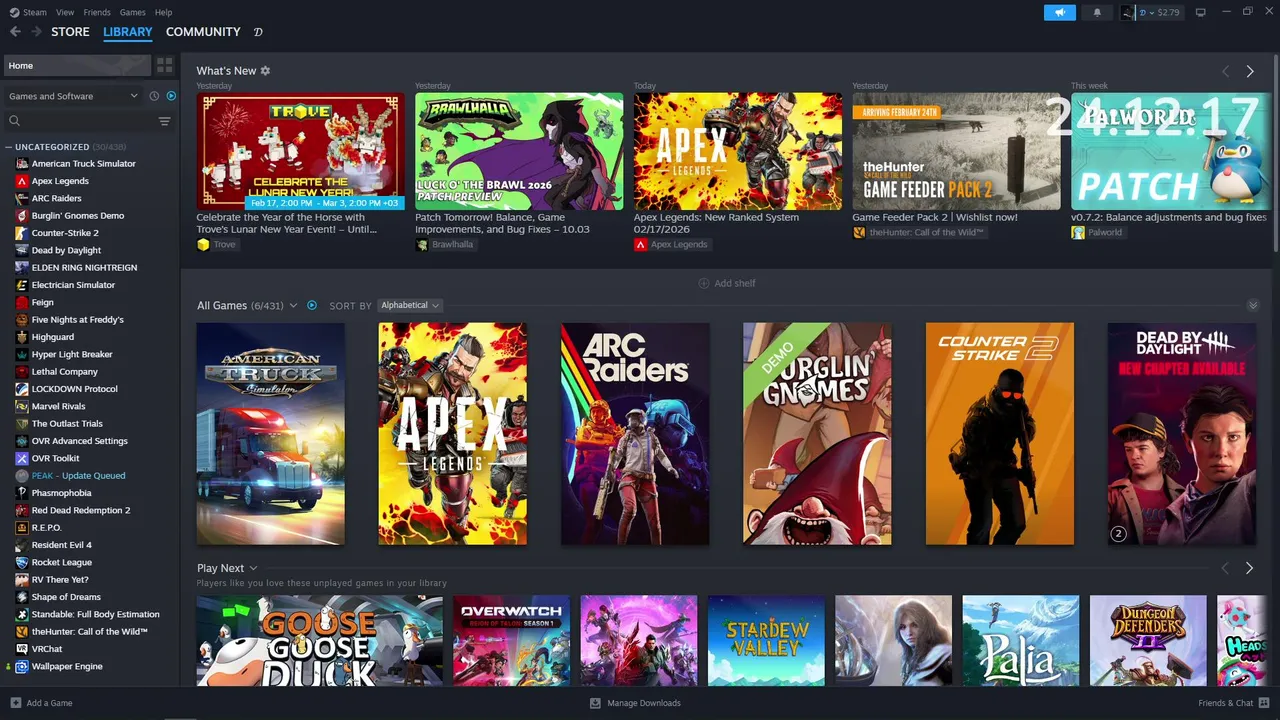Image resolution: width=1280 pixels, height=720 pixels.
Task: Open the notifications bell
Action: [x=1097, y=12]
